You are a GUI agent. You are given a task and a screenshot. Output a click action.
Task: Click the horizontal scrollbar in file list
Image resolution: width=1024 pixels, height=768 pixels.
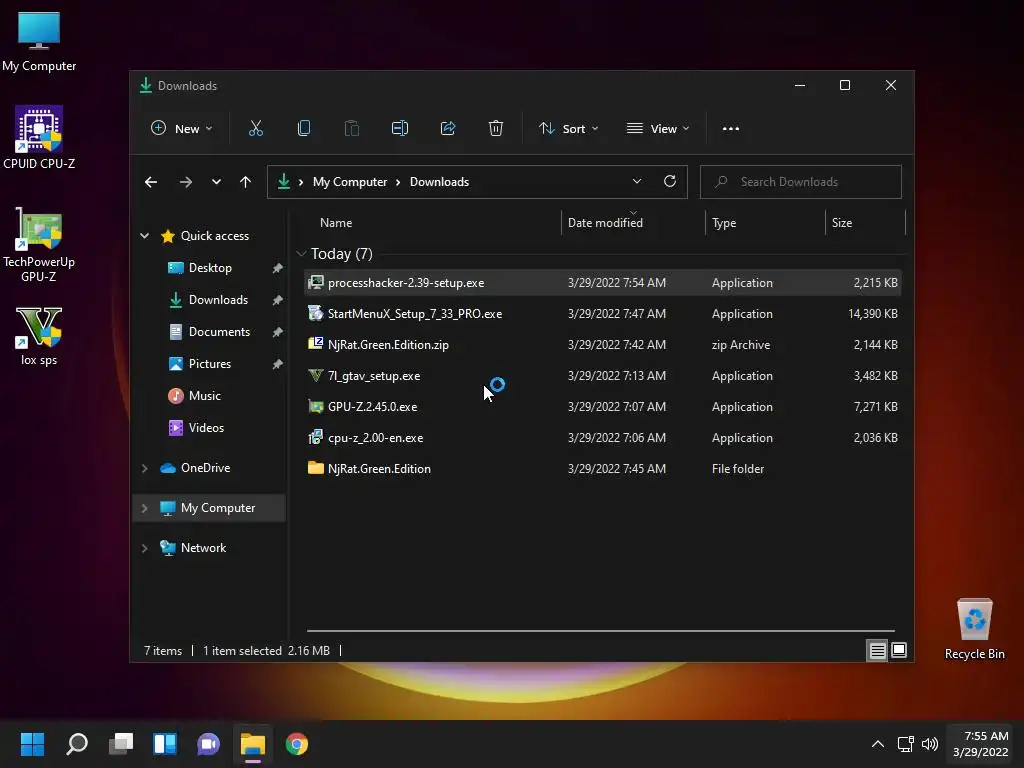pos(600,631)
